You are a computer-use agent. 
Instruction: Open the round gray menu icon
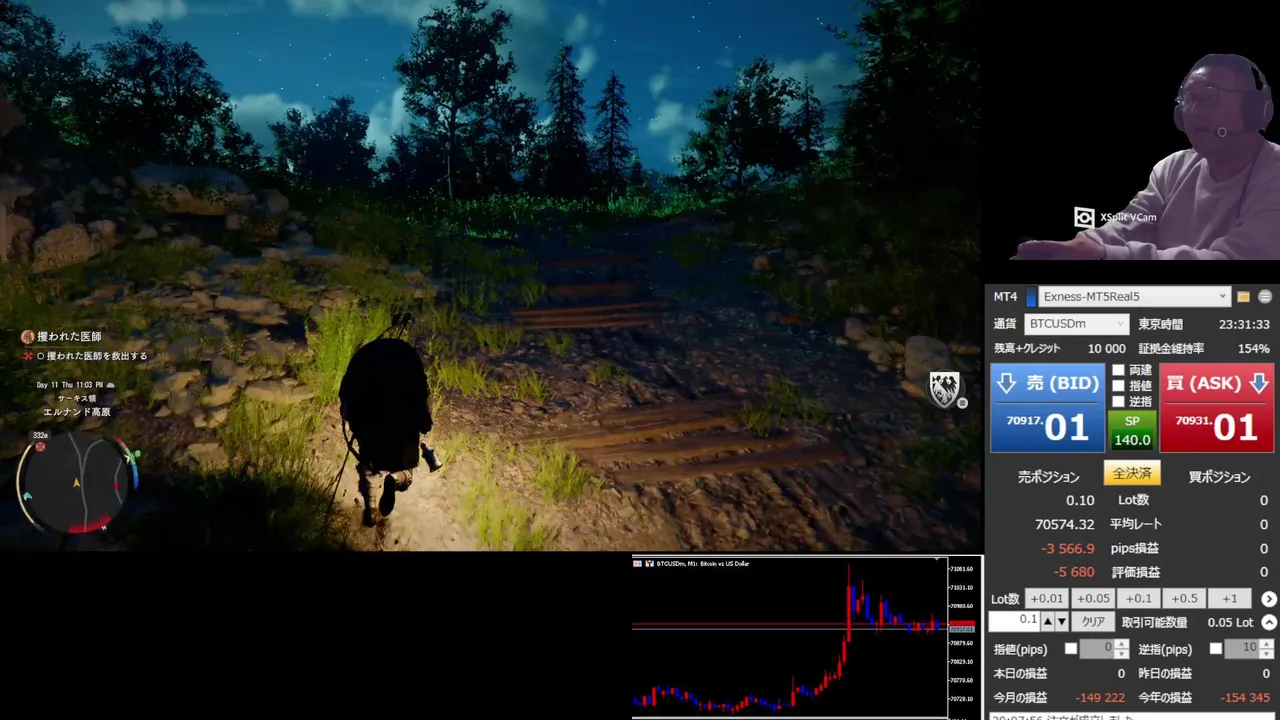[x=1265, y=297]
